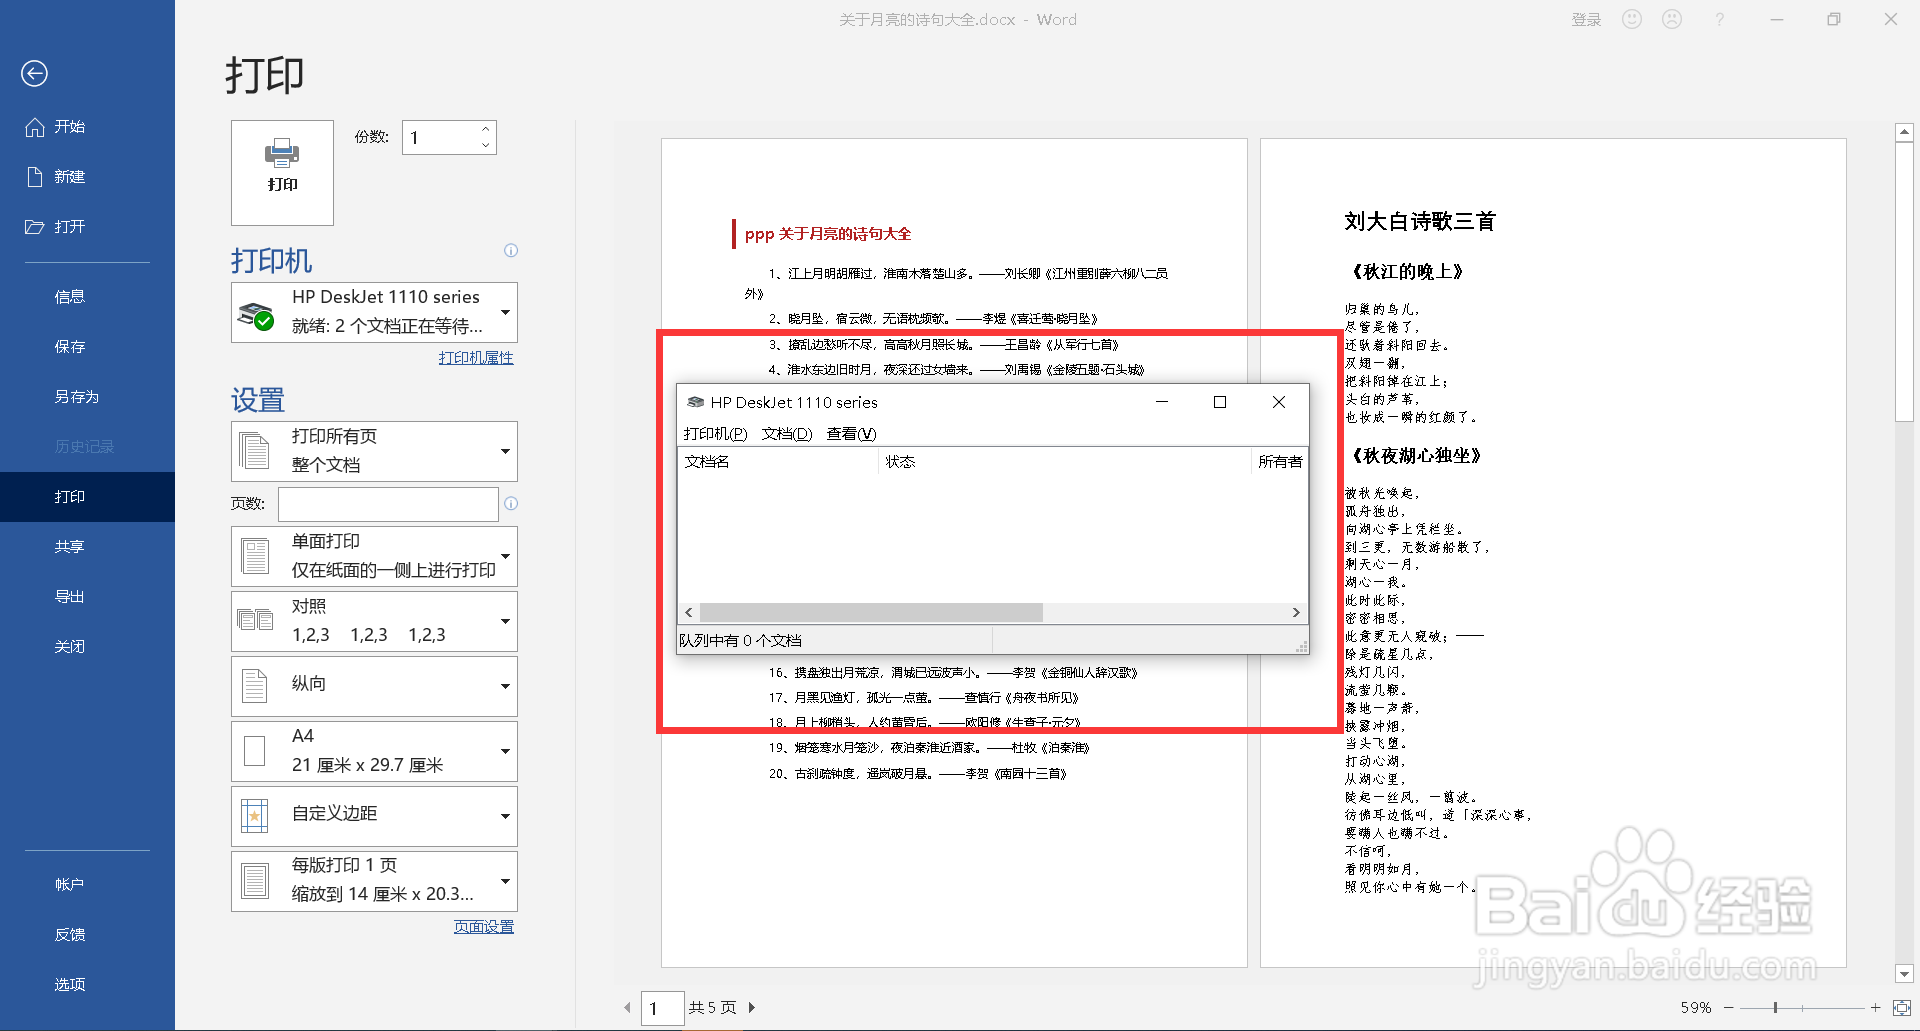1920x1031 pixels.
Task: Click the second page preview thumbnail
Action: tap(1553, 553)
